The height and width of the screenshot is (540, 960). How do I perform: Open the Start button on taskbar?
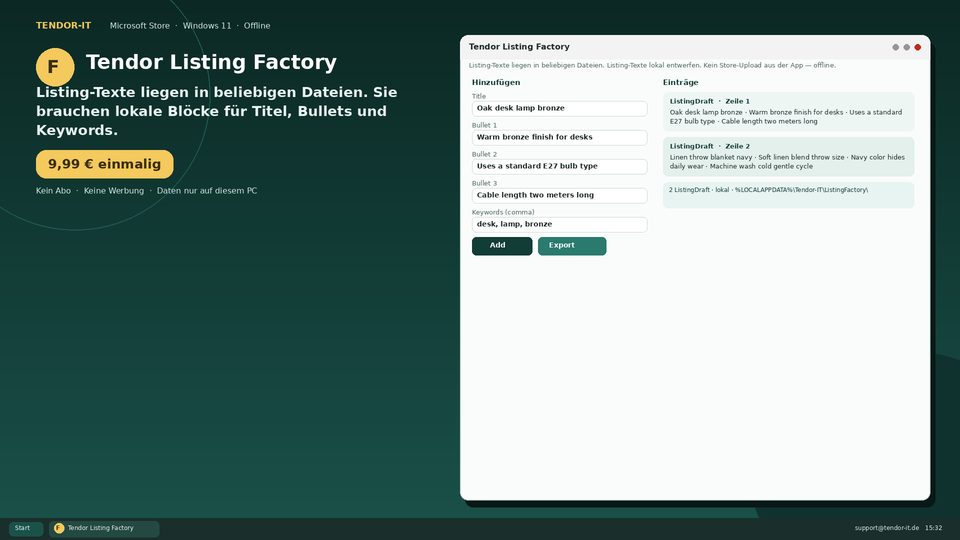pos(26,528)
